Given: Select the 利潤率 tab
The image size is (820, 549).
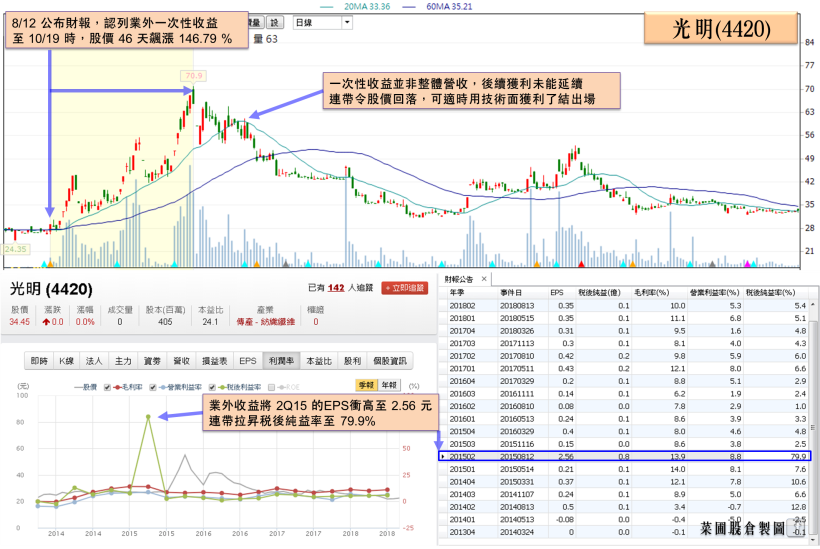Looking at the screenshot, I should click(281, 361).
